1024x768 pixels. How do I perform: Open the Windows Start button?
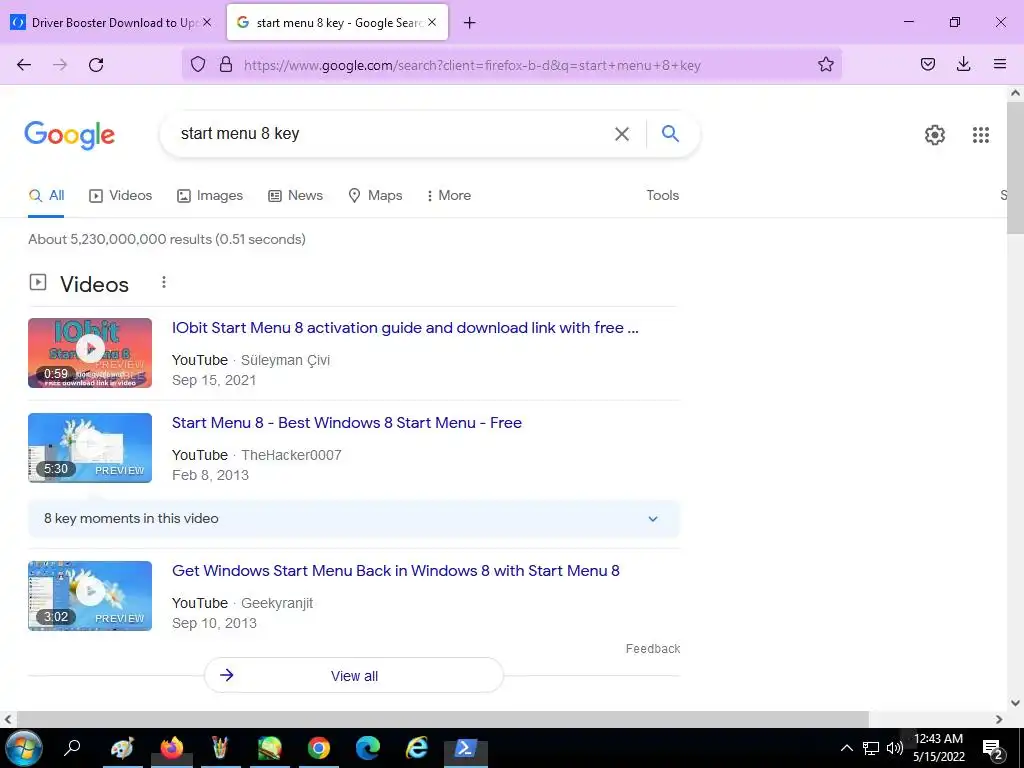(x=24, y=748)
